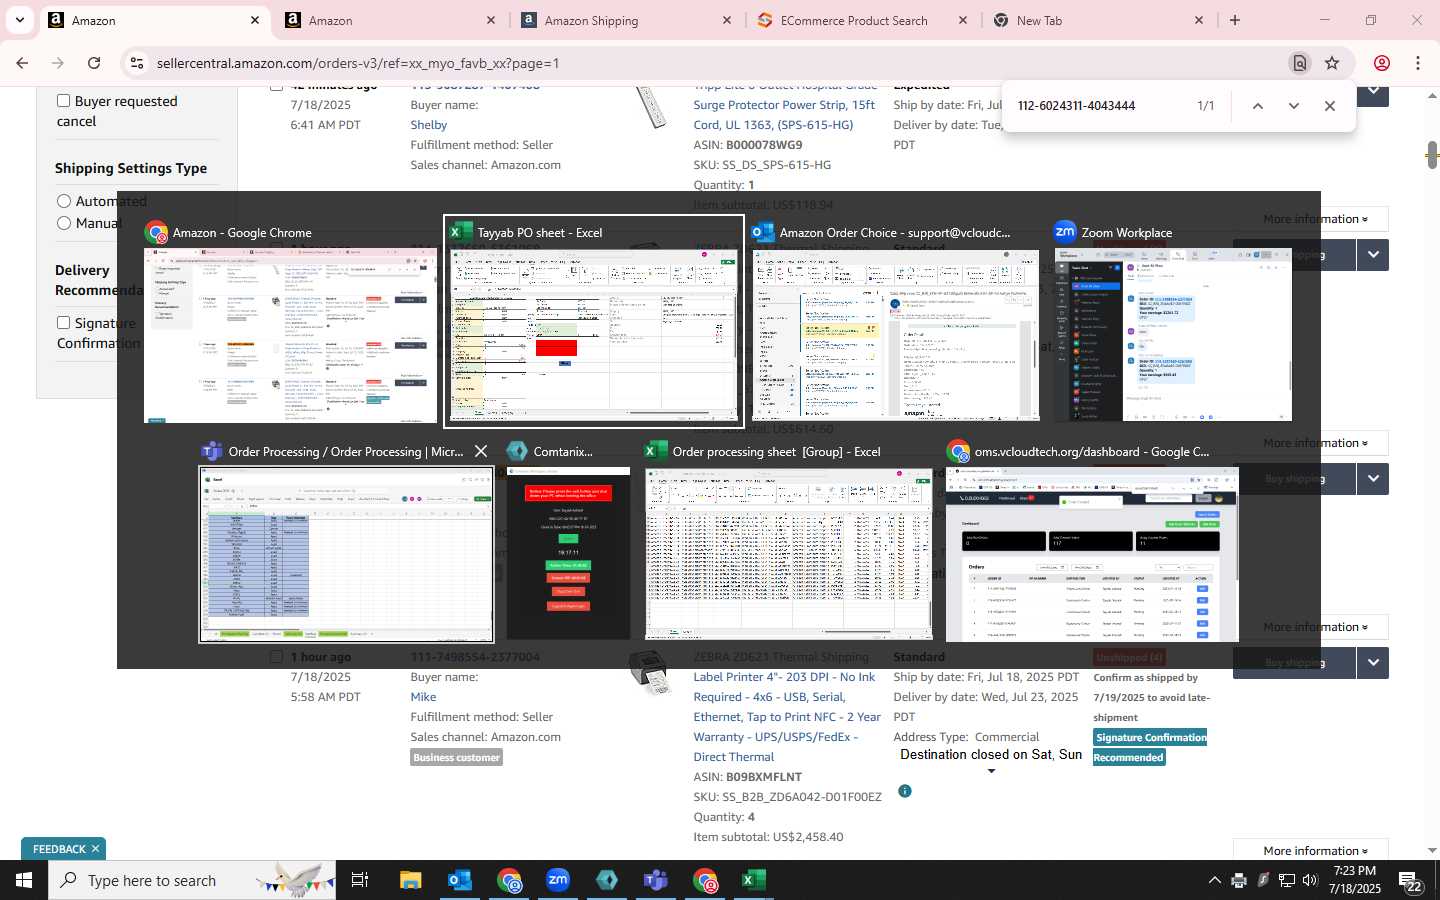Open dropdown arrow beside Mike's order Buy shipping
The width and height of the screenshot is (1440, 900).
(1373, 662)
